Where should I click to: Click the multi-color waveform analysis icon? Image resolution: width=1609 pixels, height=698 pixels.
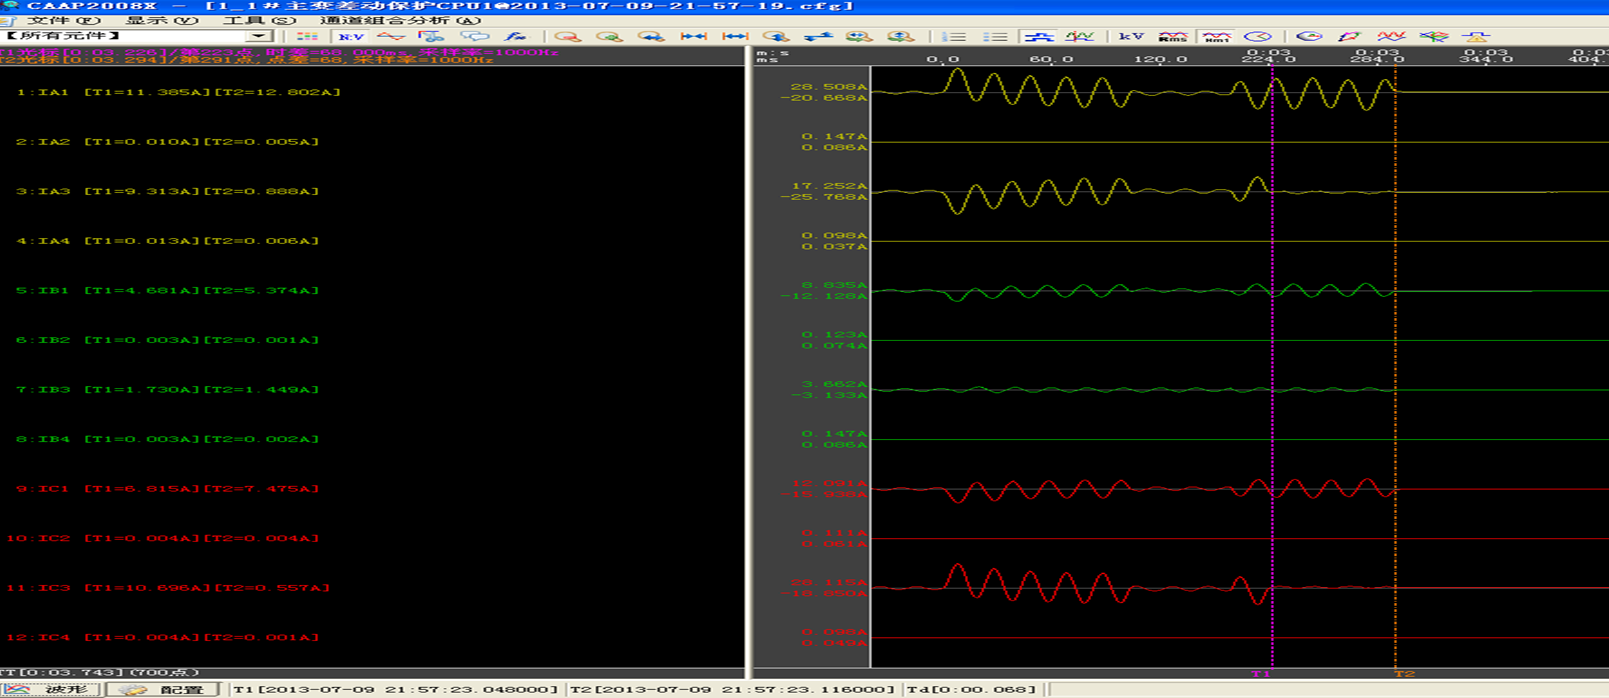(1392, 36)
